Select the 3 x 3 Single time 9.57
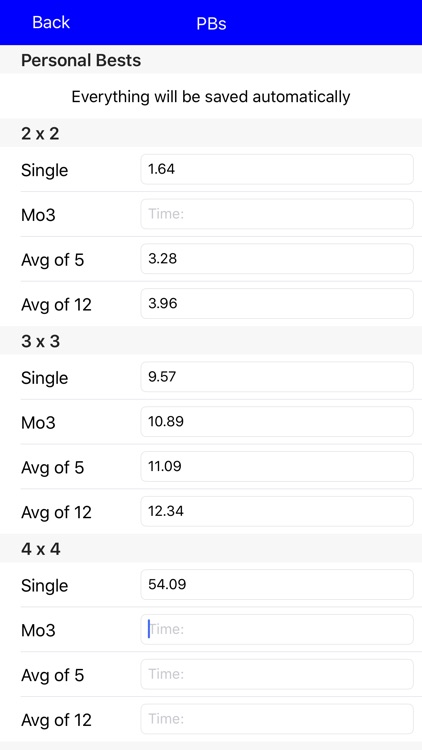Screen dimensions: 422x750 [277, 377]
